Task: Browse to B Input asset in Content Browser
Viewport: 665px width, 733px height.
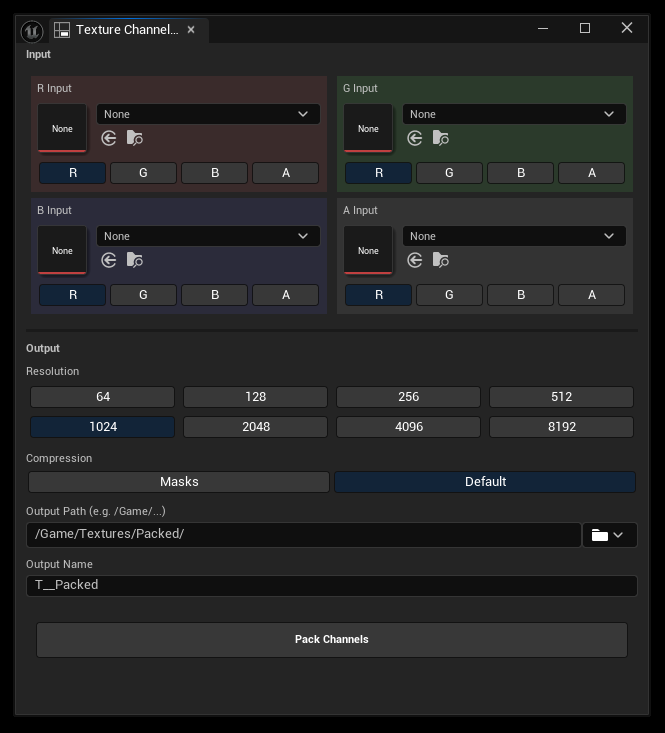Action: tap(135, 260)
